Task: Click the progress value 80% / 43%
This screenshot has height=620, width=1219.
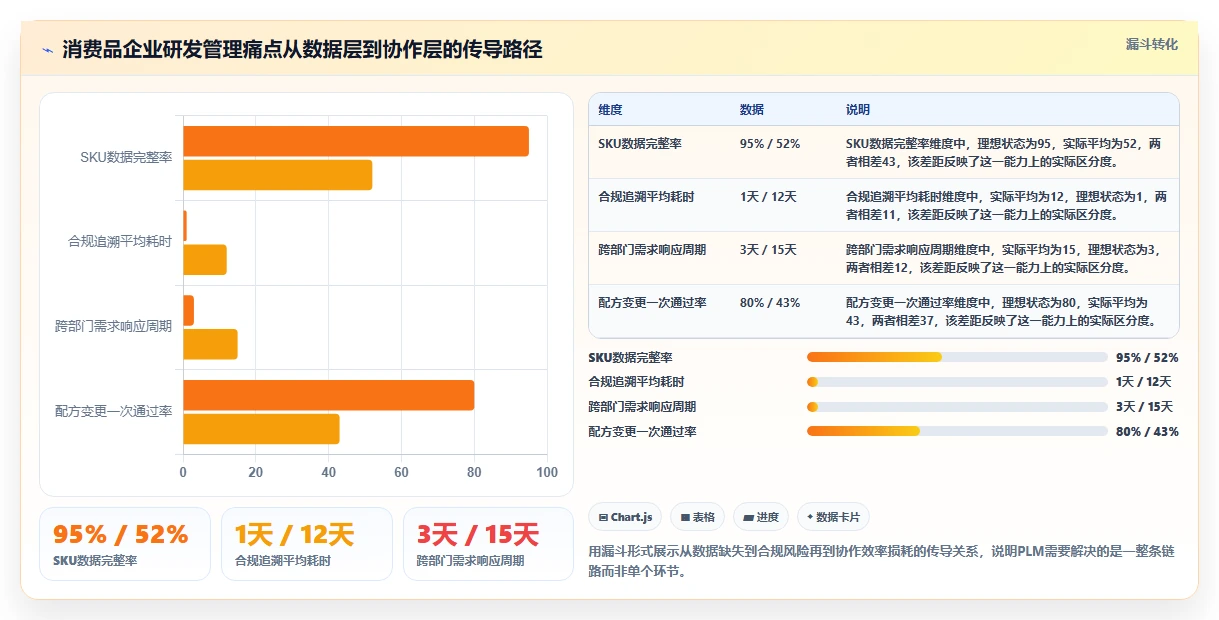Action: click(1148, 432)
